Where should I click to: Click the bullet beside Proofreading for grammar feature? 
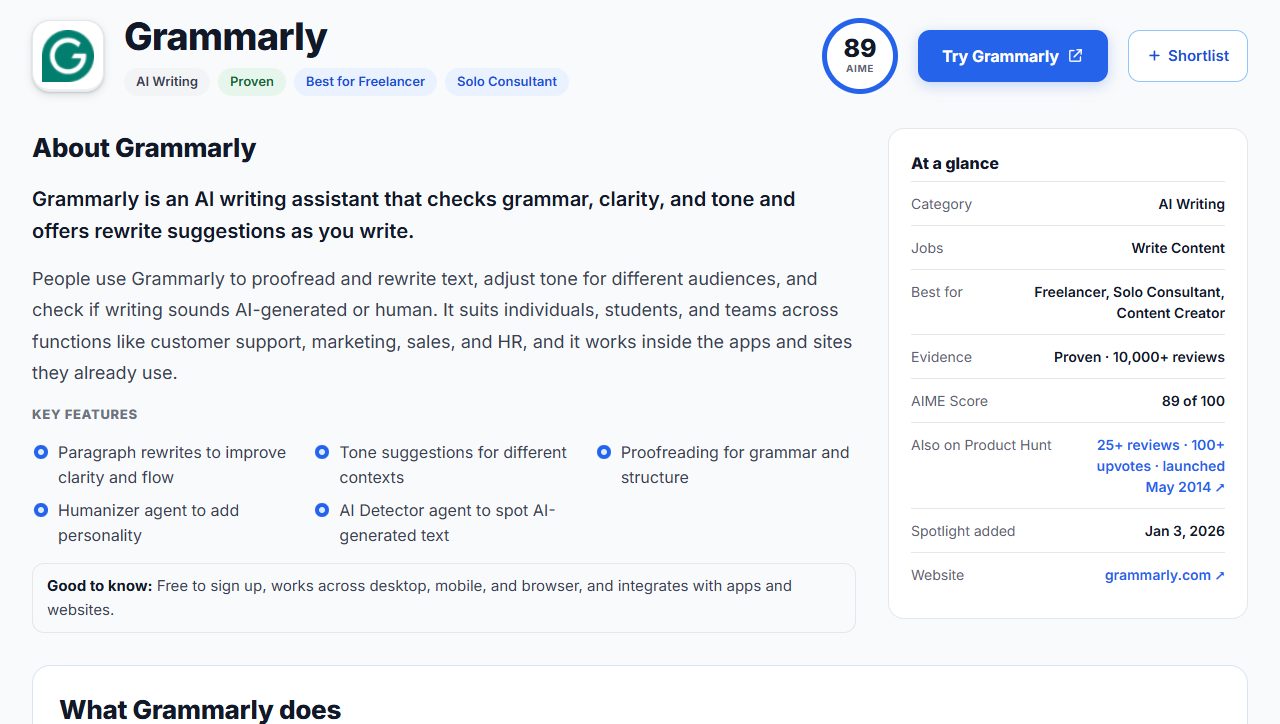point(604,452)
